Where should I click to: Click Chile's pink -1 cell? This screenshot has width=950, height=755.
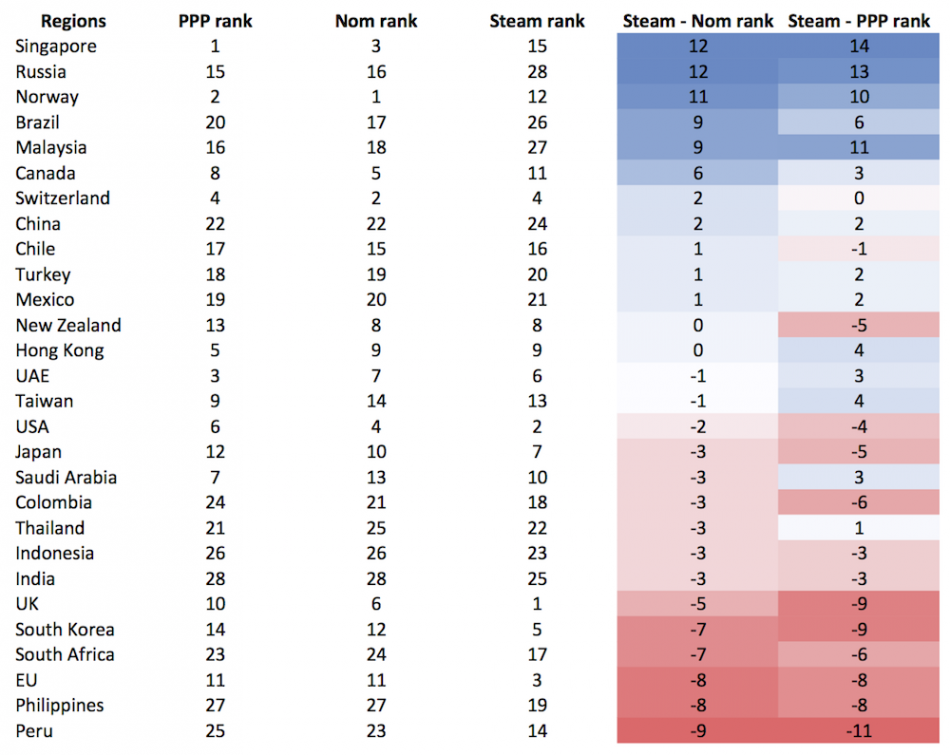860,249
